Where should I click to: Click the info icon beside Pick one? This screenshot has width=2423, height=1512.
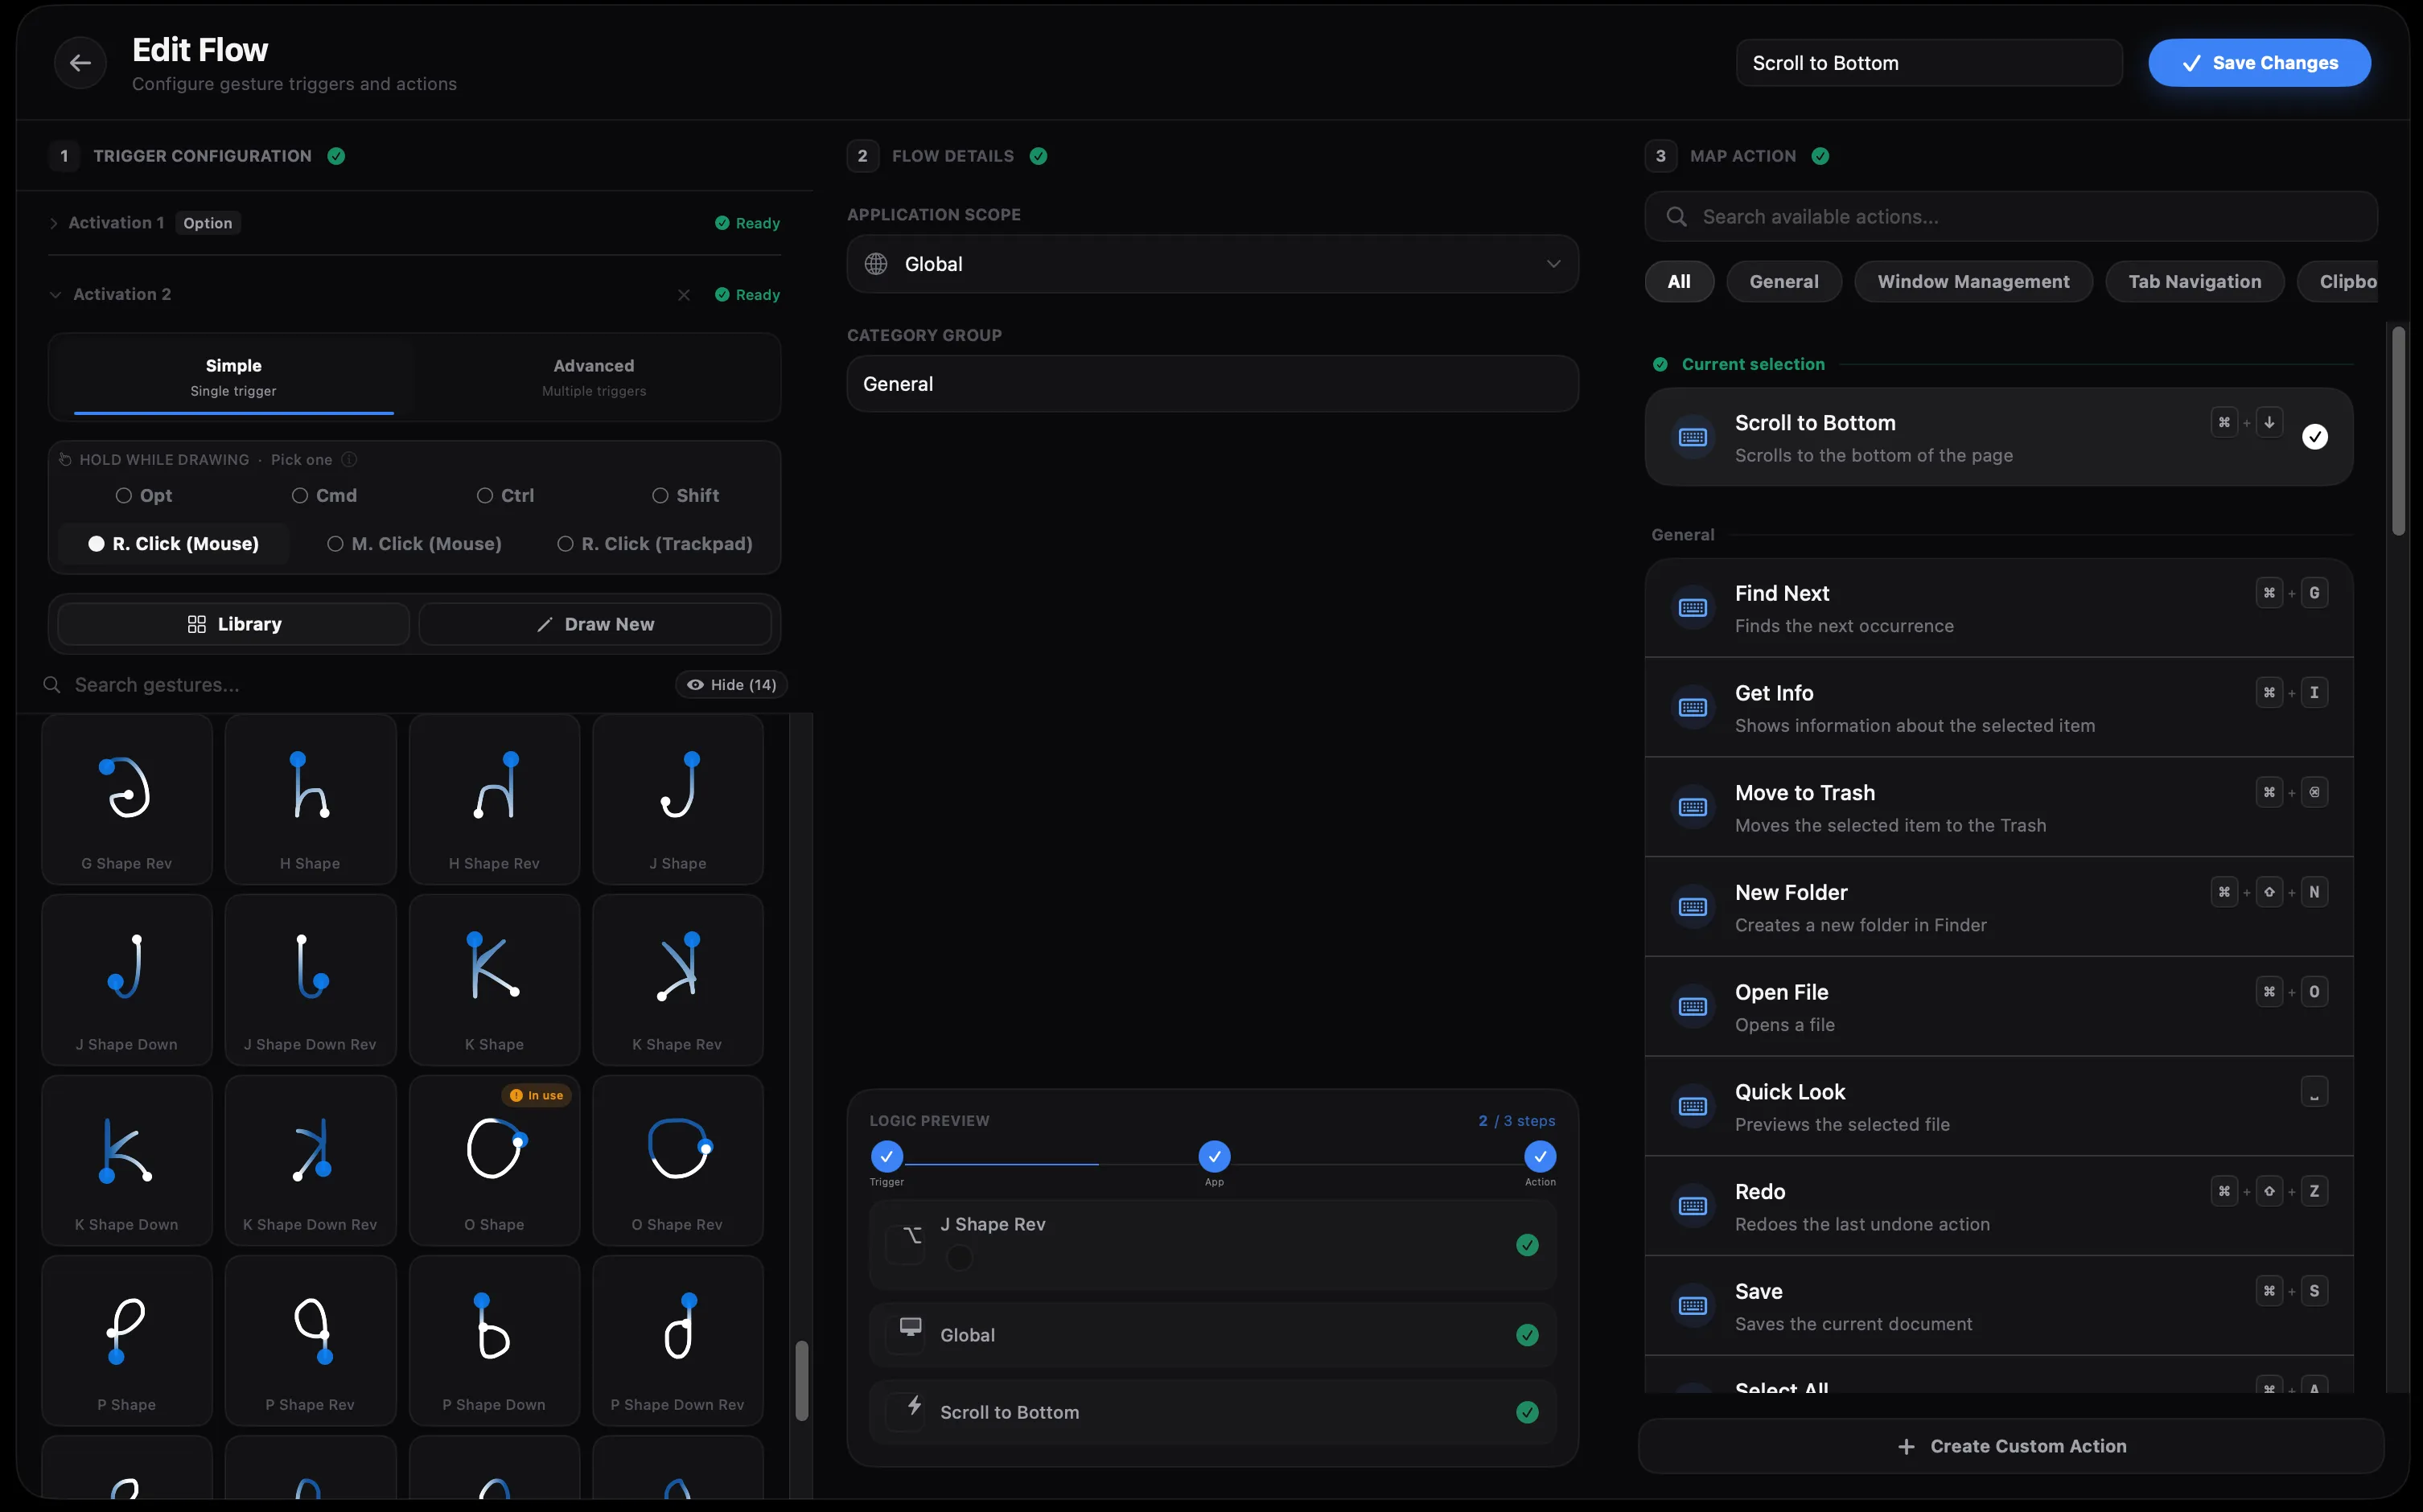coord(349,459)
